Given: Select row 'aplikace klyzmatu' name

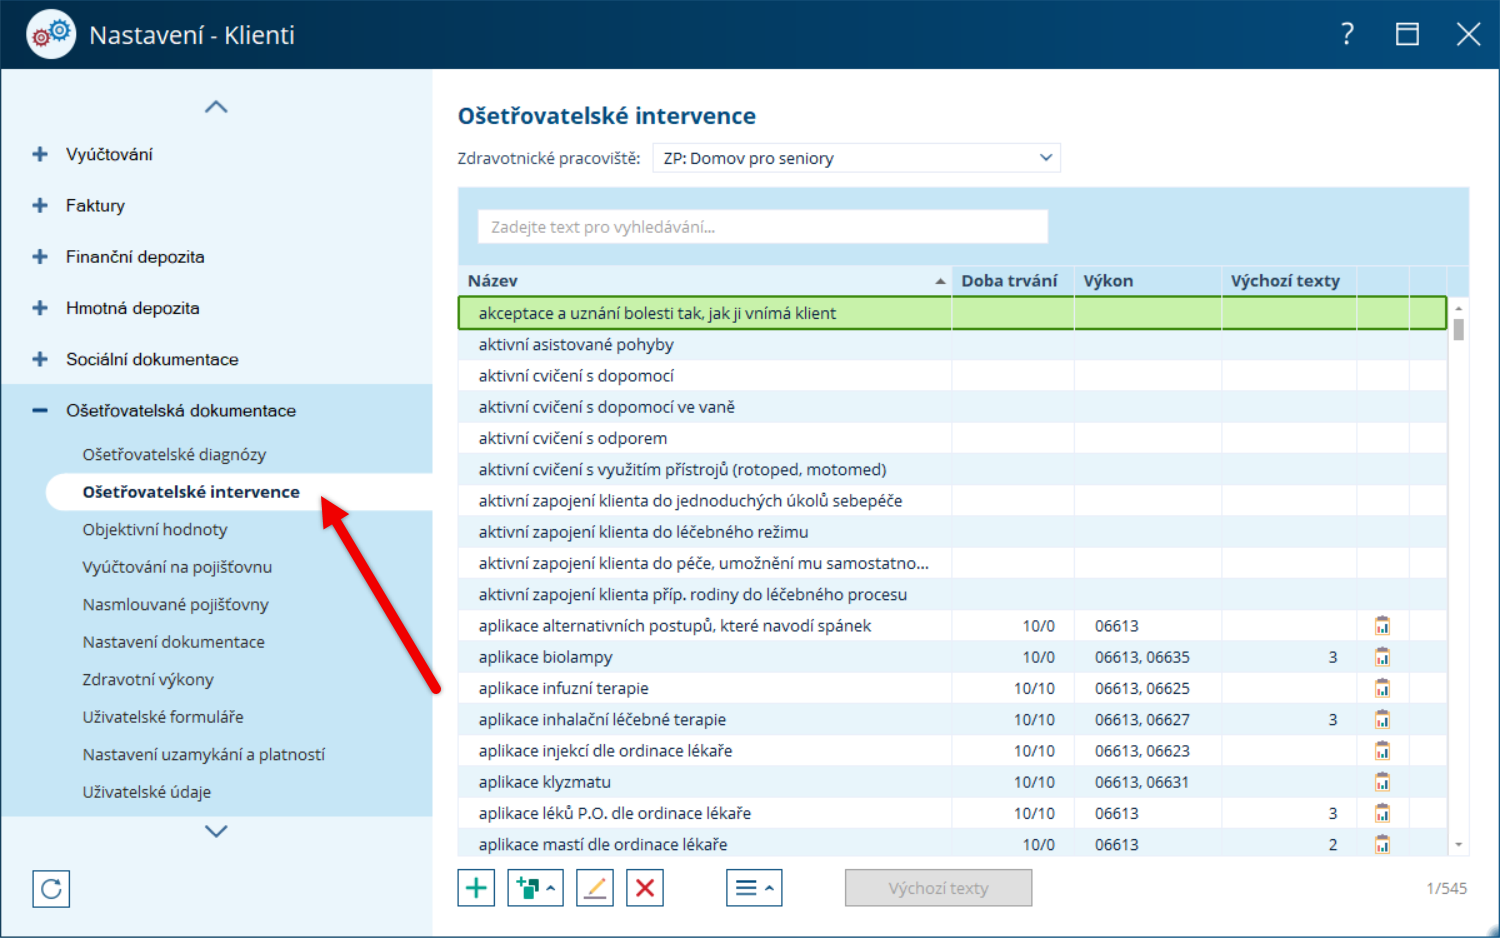Looking at the screenshot, I should point(544,782).
